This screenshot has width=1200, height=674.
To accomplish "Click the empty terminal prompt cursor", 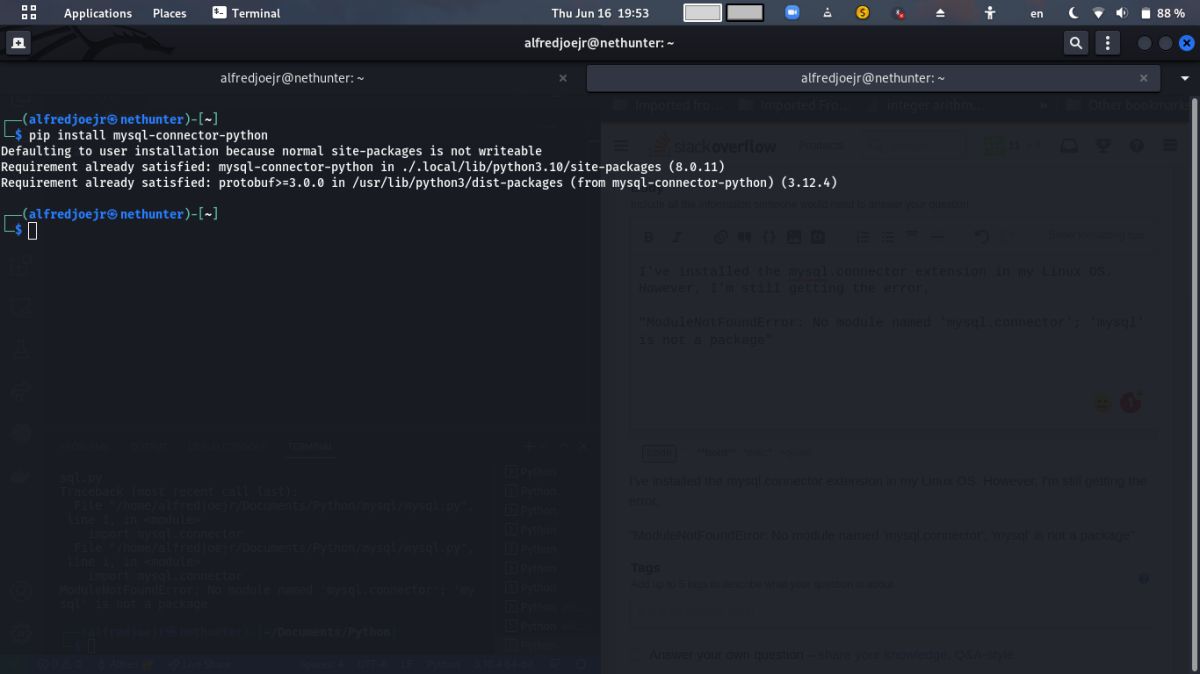I will [x=32, y=231].
